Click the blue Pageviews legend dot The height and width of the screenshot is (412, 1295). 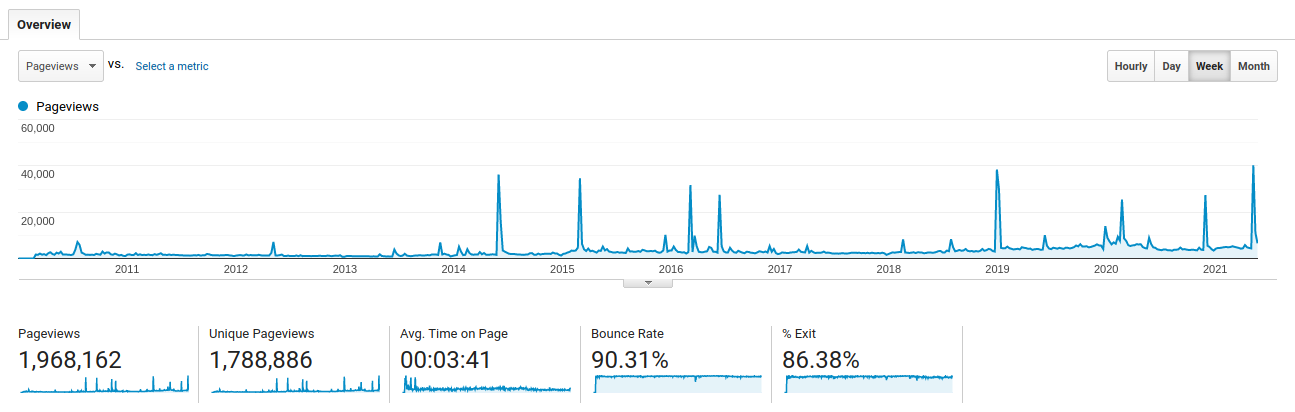pyautogui.click(x=23, y=106)
